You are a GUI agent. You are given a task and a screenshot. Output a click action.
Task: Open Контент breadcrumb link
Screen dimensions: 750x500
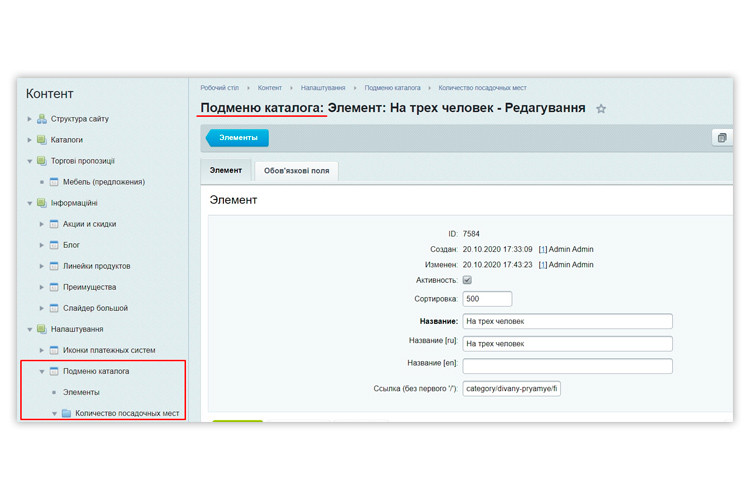270,88
